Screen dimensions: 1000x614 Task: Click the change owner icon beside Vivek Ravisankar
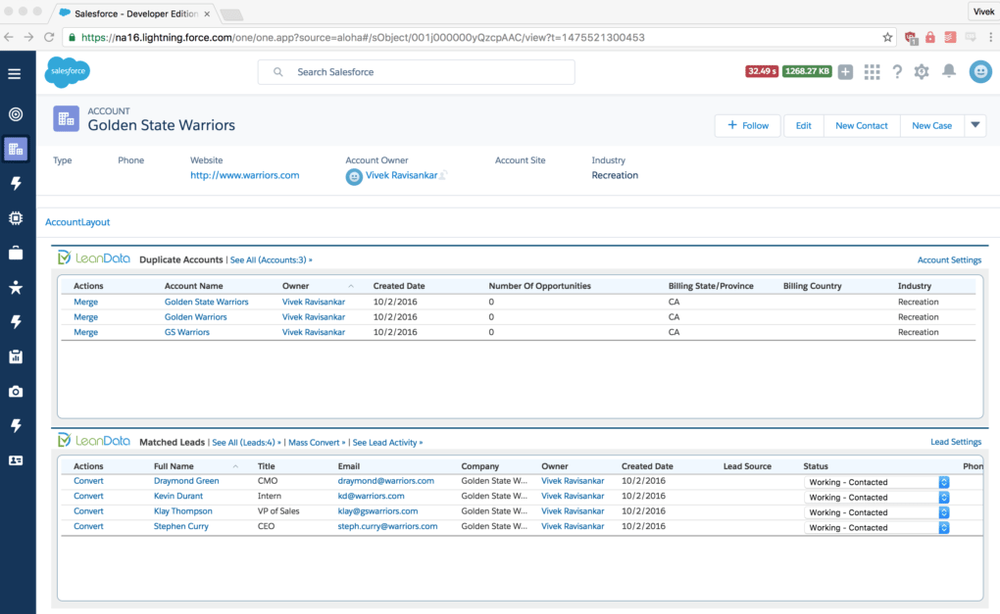click(x=444, y=174)
